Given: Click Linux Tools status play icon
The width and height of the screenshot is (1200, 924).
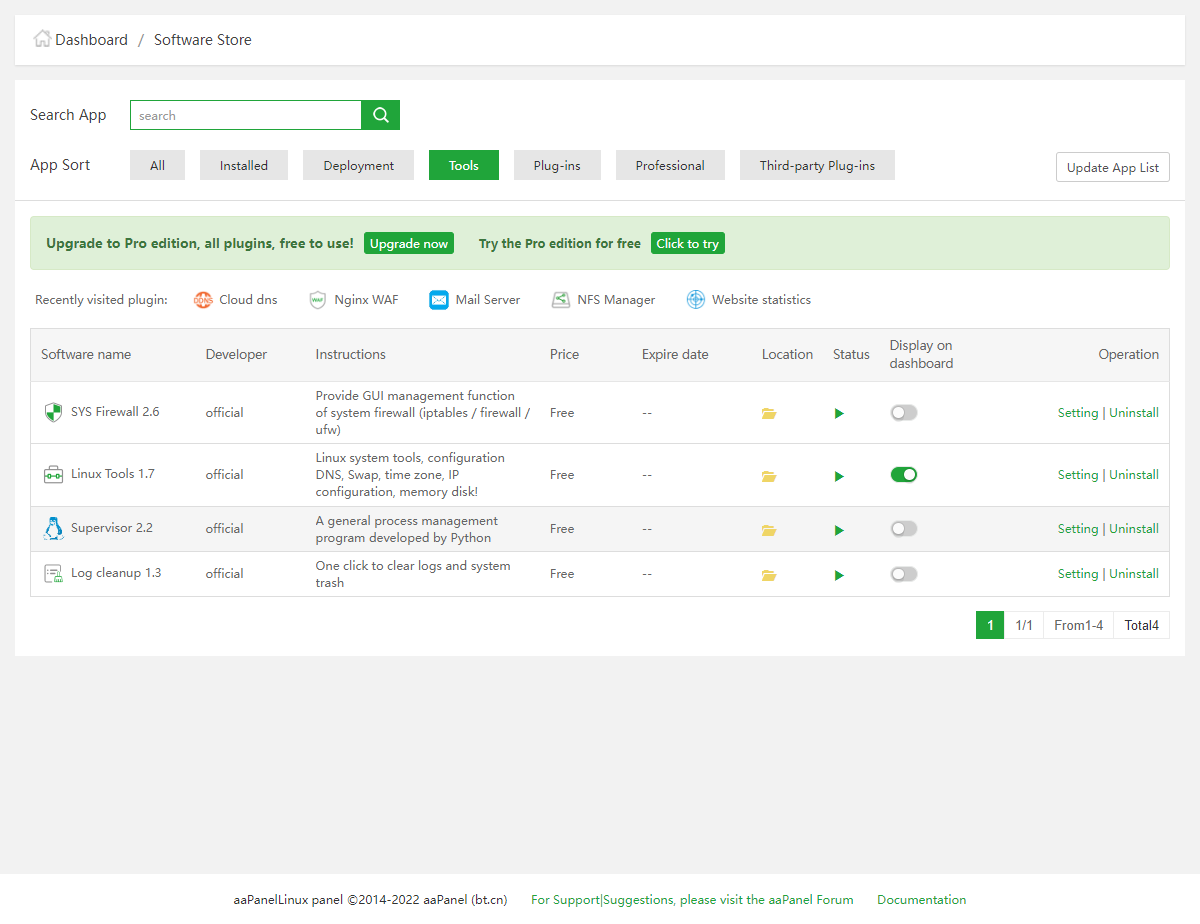Looking at the screenshot, I should pos(840,476).
